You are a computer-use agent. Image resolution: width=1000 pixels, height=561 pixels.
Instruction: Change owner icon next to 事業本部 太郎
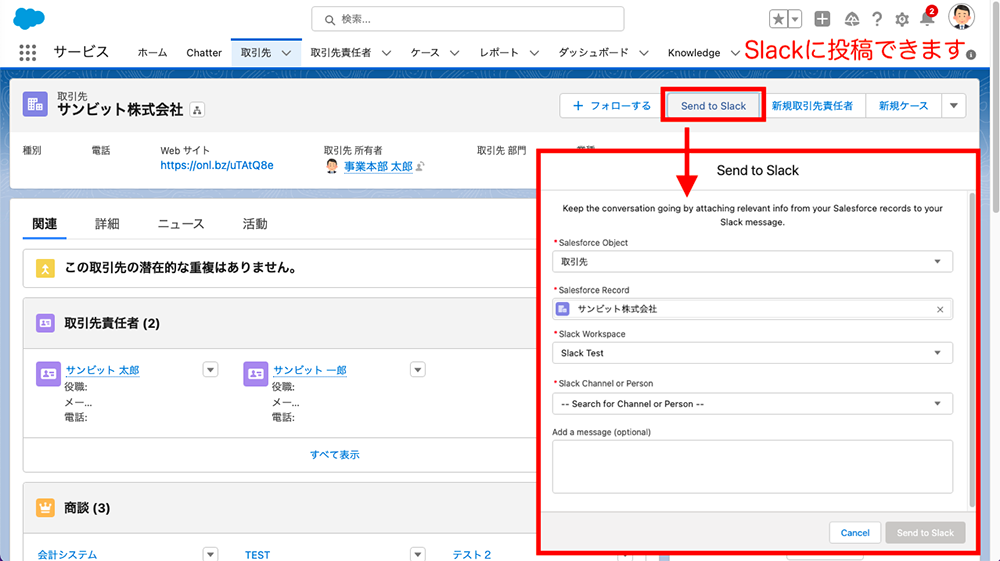pyautogui.click(x=420, y=166)
